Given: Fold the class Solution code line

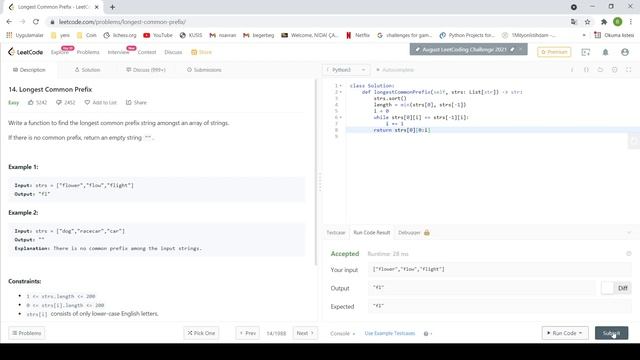Looking at the screenshot, I should pos(341,86).
